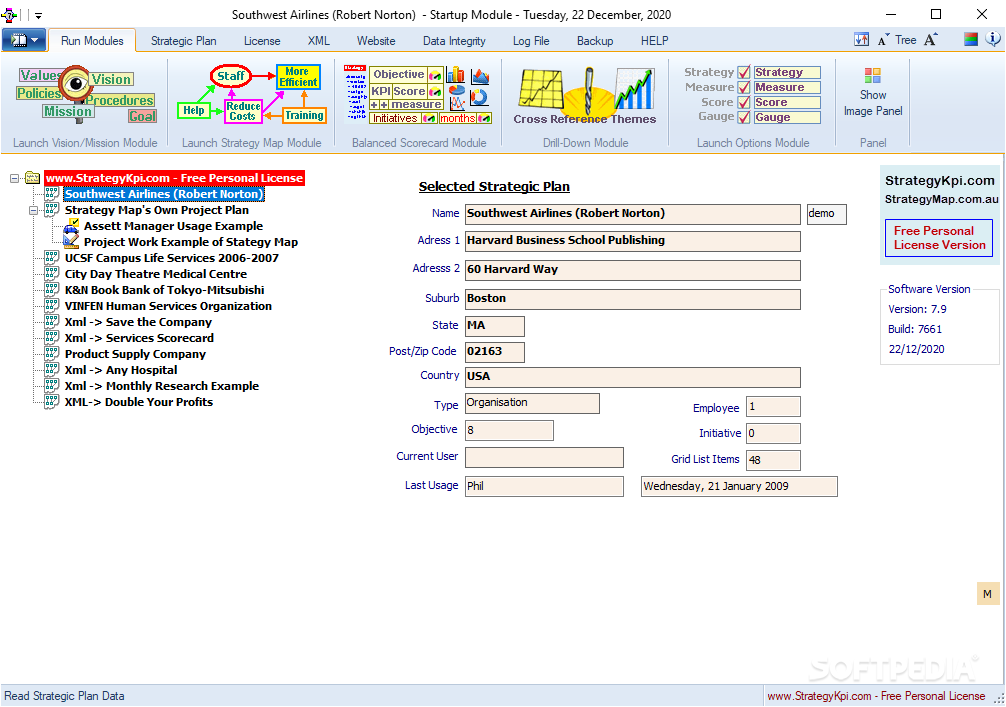Open the Log File tab
The width and height of the screenshot is (1006, 707).
coord(531,40)
